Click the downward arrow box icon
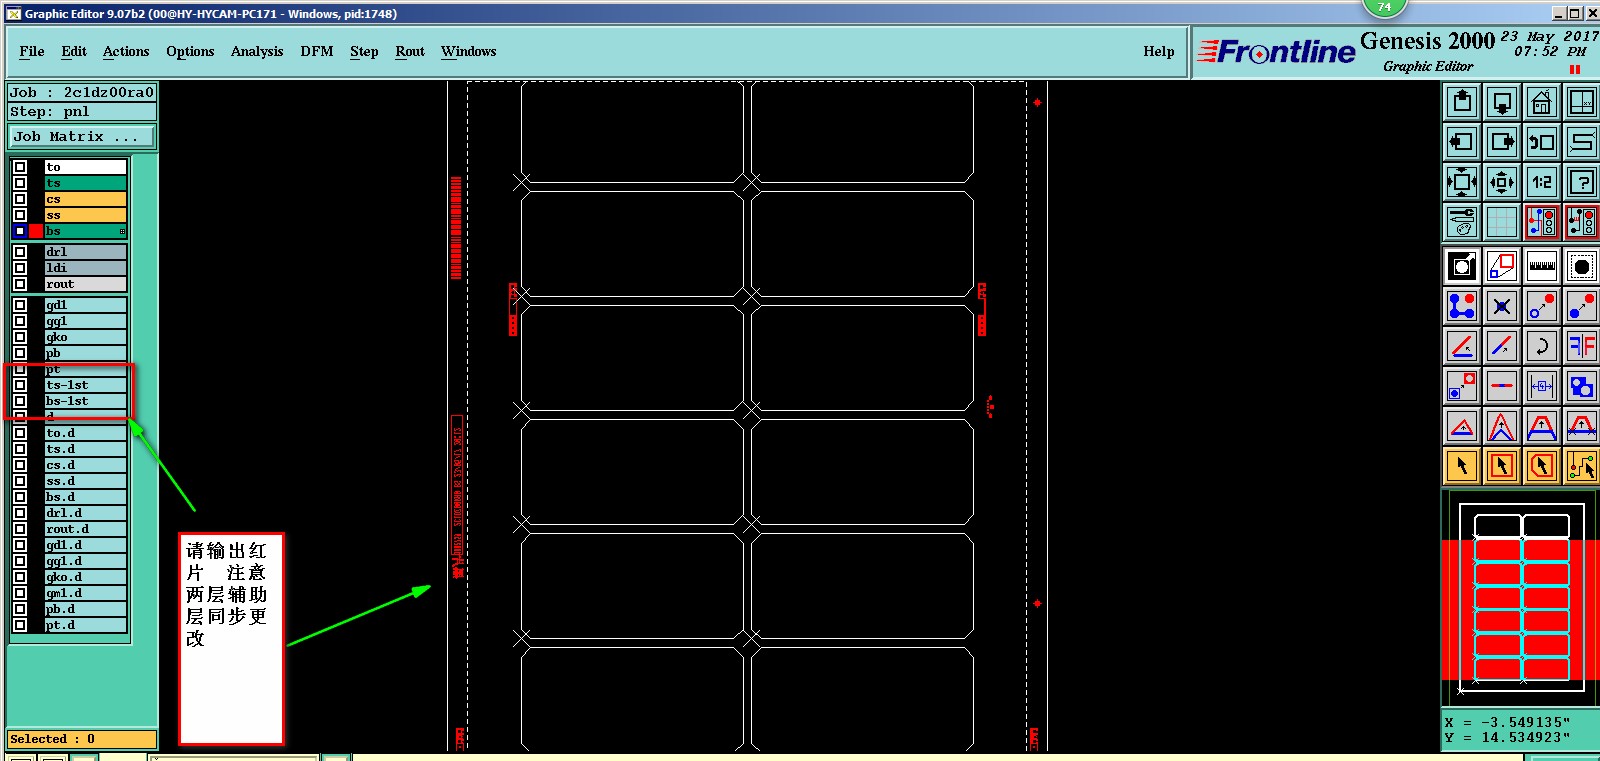 (x=1502, y=102)
